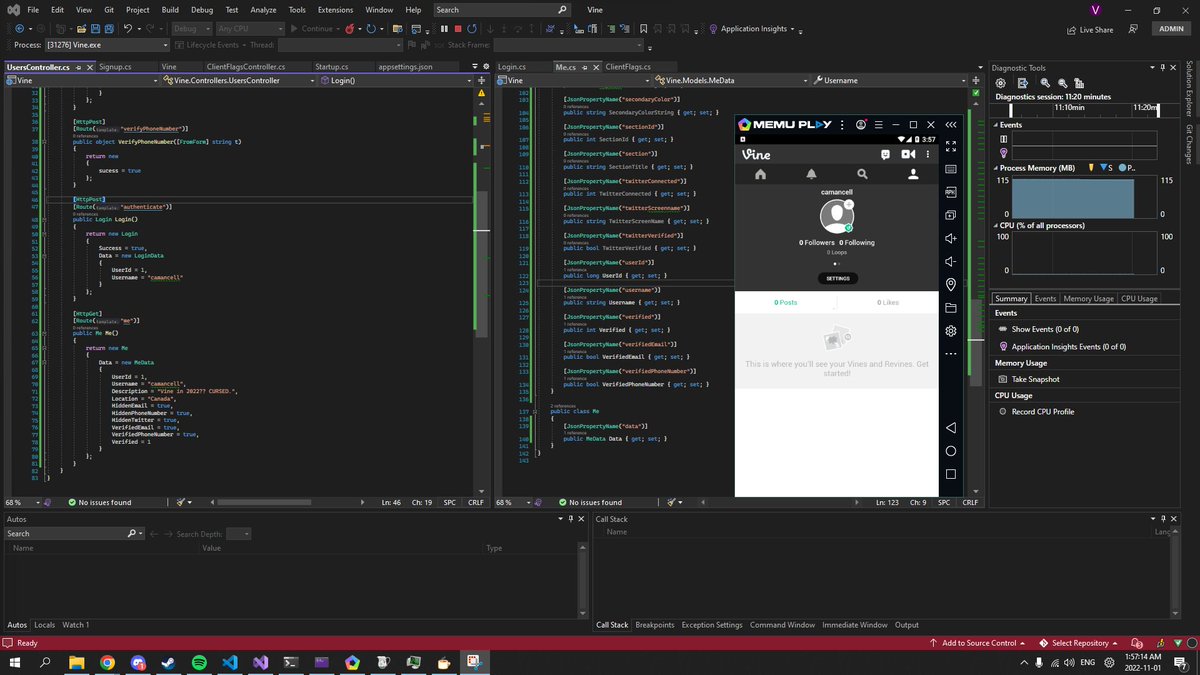
Task: Open Vine search magnifier in emulator
Action: tap(862, 174)
